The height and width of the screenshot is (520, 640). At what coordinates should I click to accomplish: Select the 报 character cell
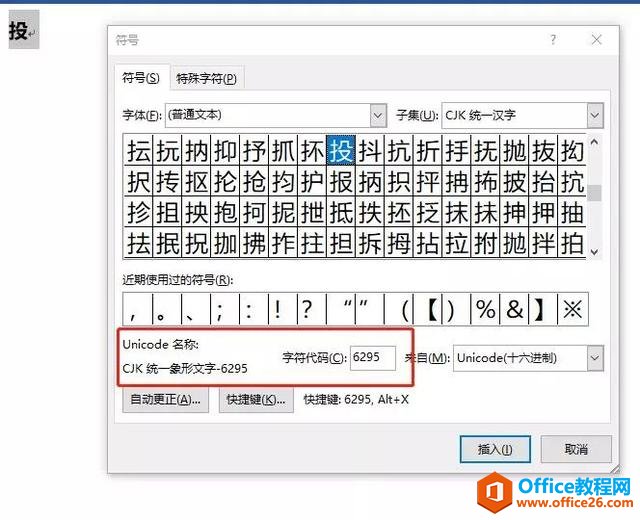341,182
